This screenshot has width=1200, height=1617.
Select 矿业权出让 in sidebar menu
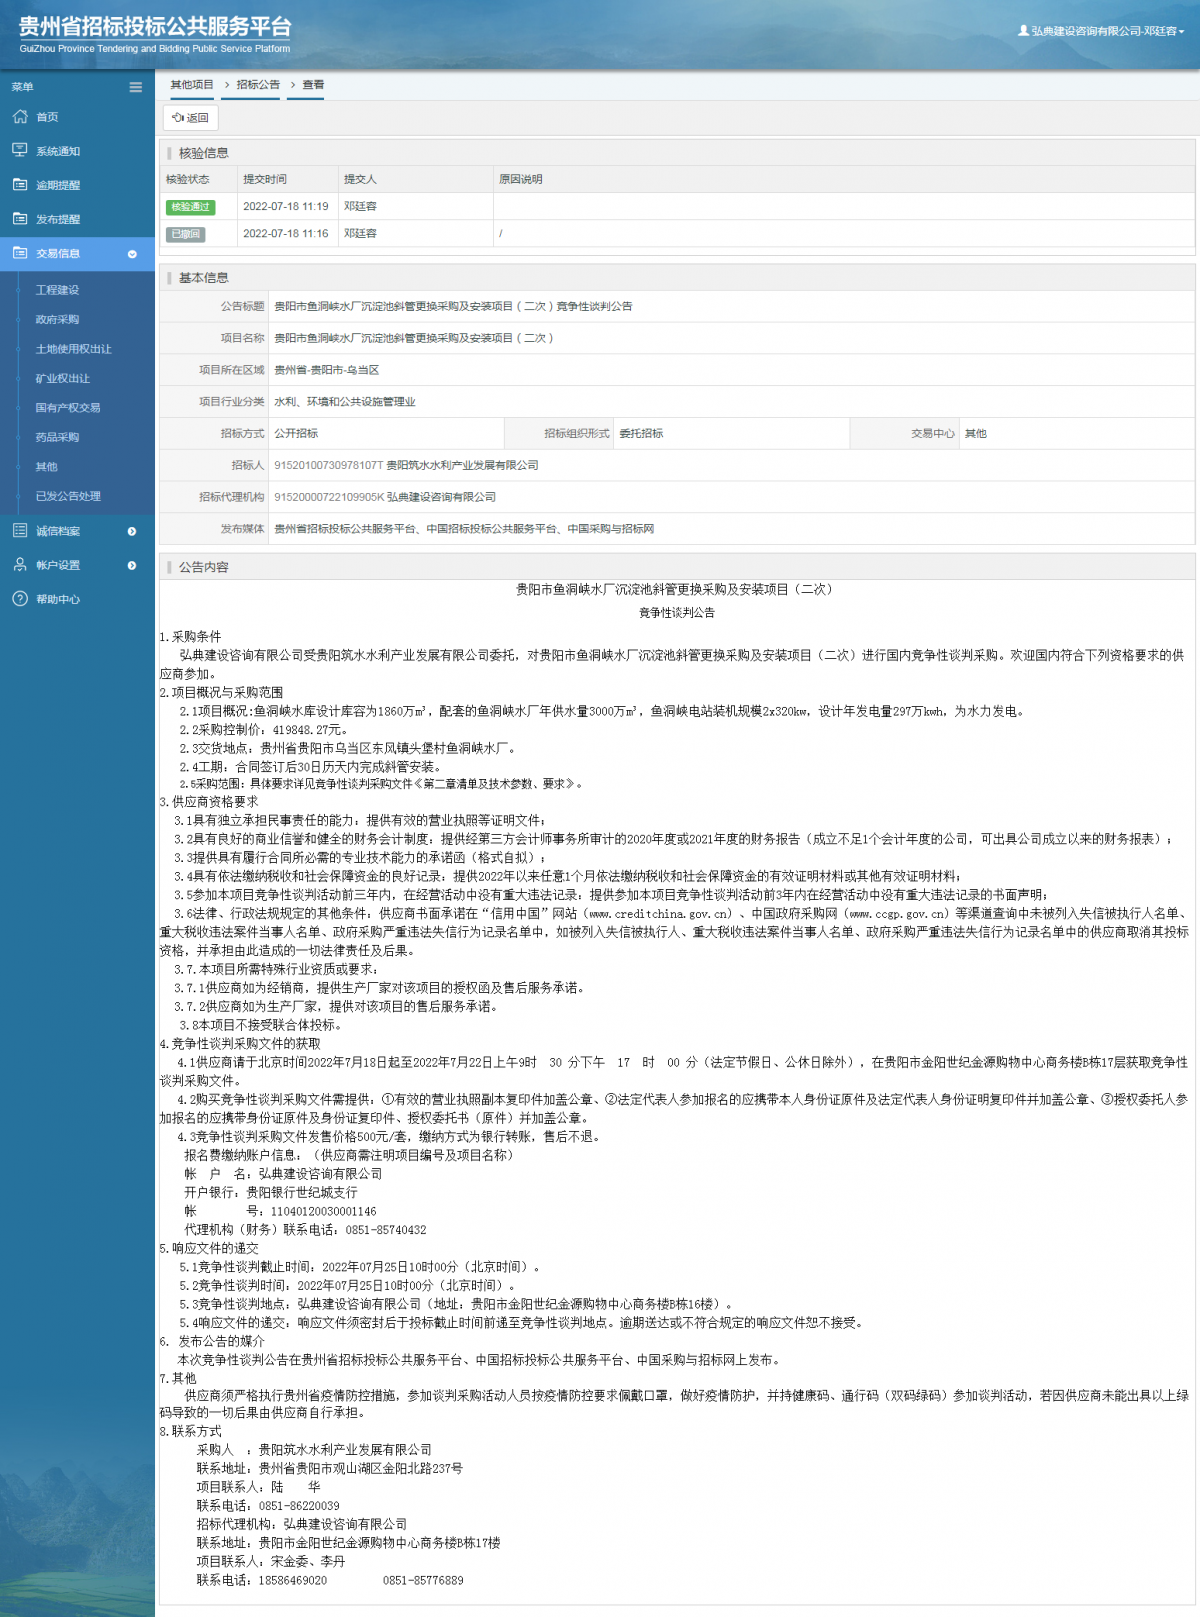tap(63, 379)
